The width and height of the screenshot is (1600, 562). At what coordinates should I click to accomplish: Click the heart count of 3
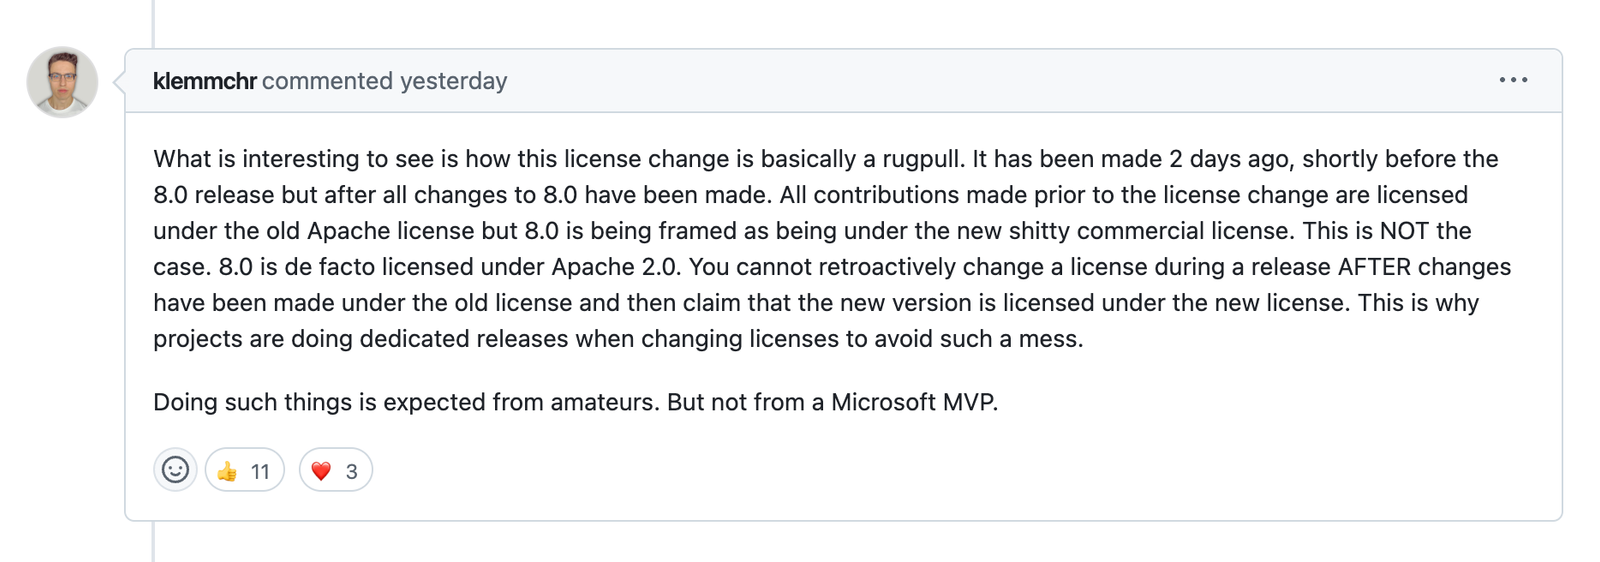click(352, 472)
